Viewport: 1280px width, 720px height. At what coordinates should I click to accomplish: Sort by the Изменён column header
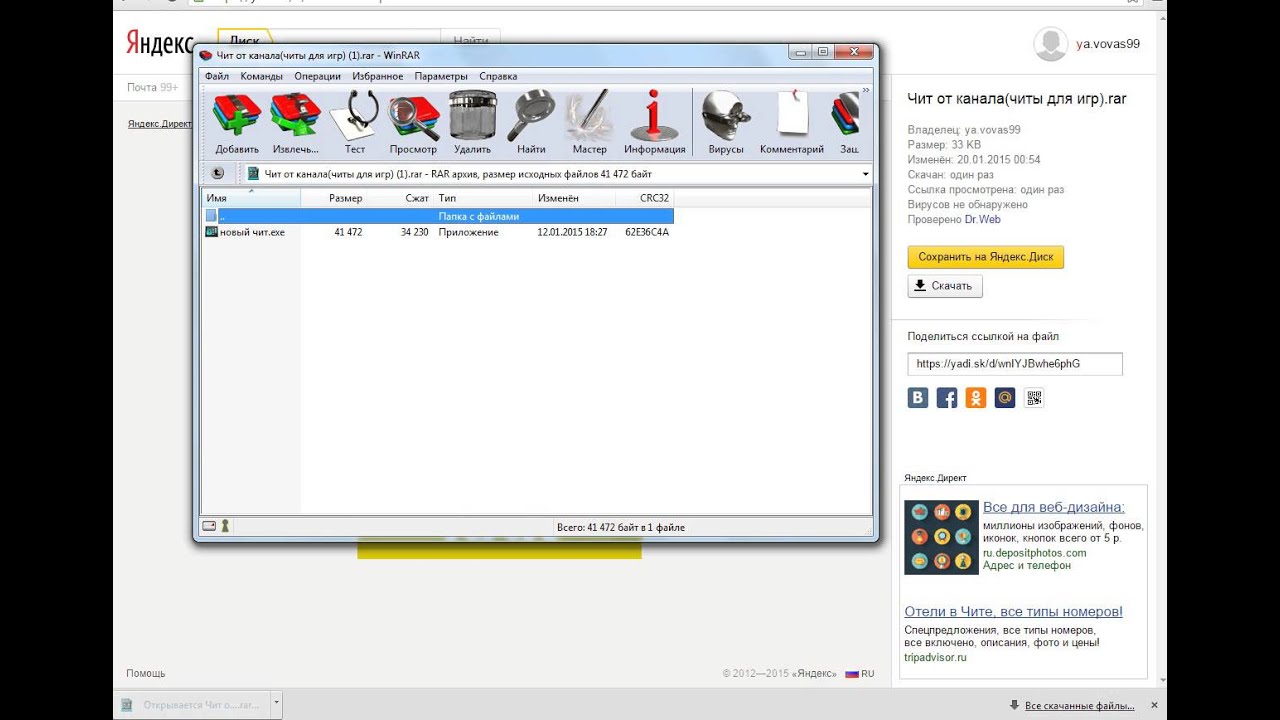click(574, 198)
